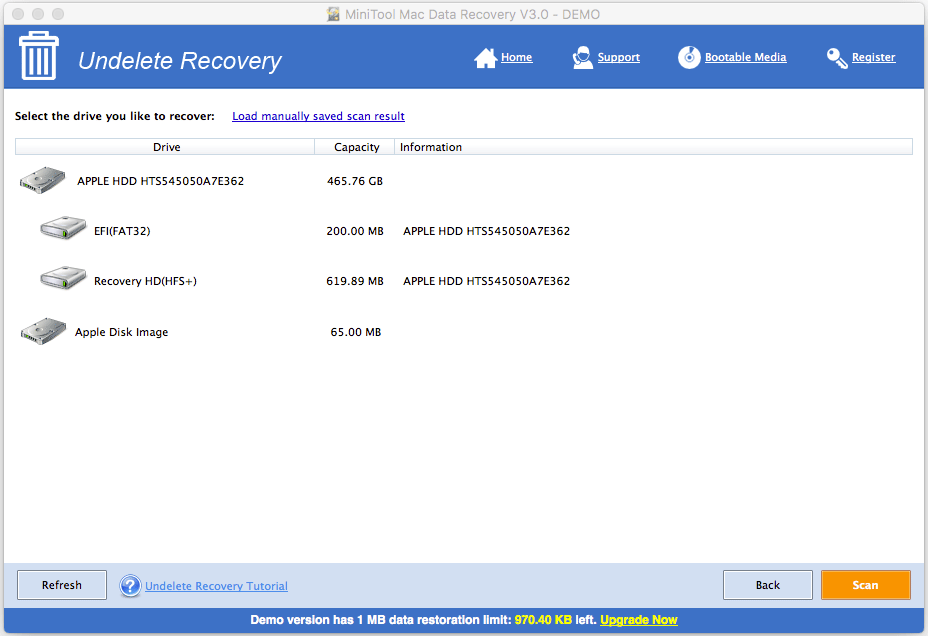Click the 619.89 MB capacity value

point(355,281)
